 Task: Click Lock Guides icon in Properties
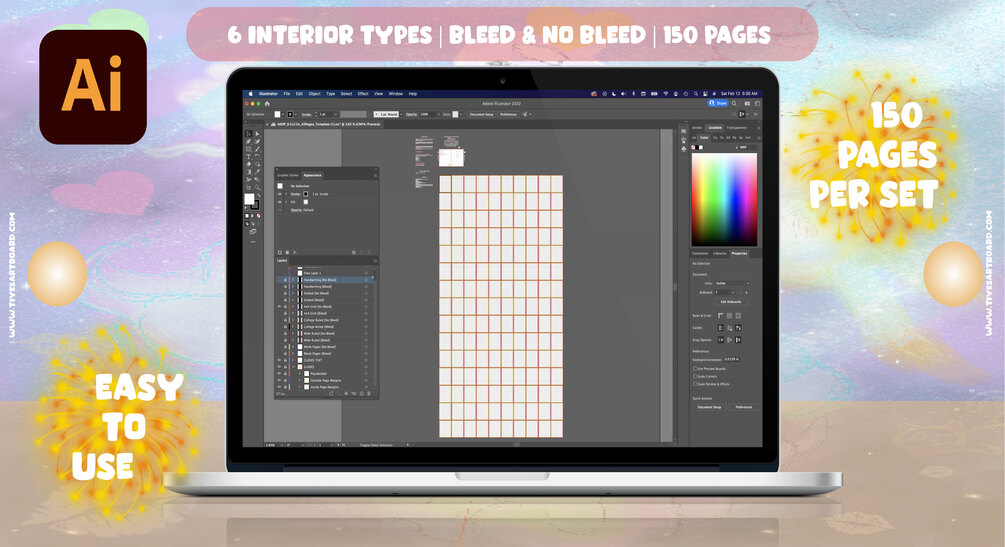tap(729, 328)
